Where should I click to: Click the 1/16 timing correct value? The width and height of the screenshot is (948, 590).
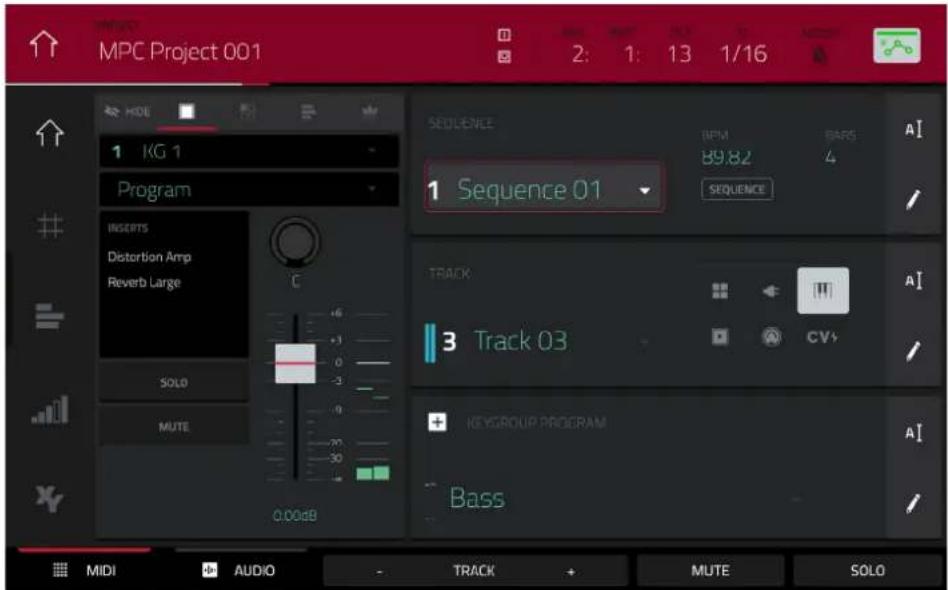tap(743, 54)
